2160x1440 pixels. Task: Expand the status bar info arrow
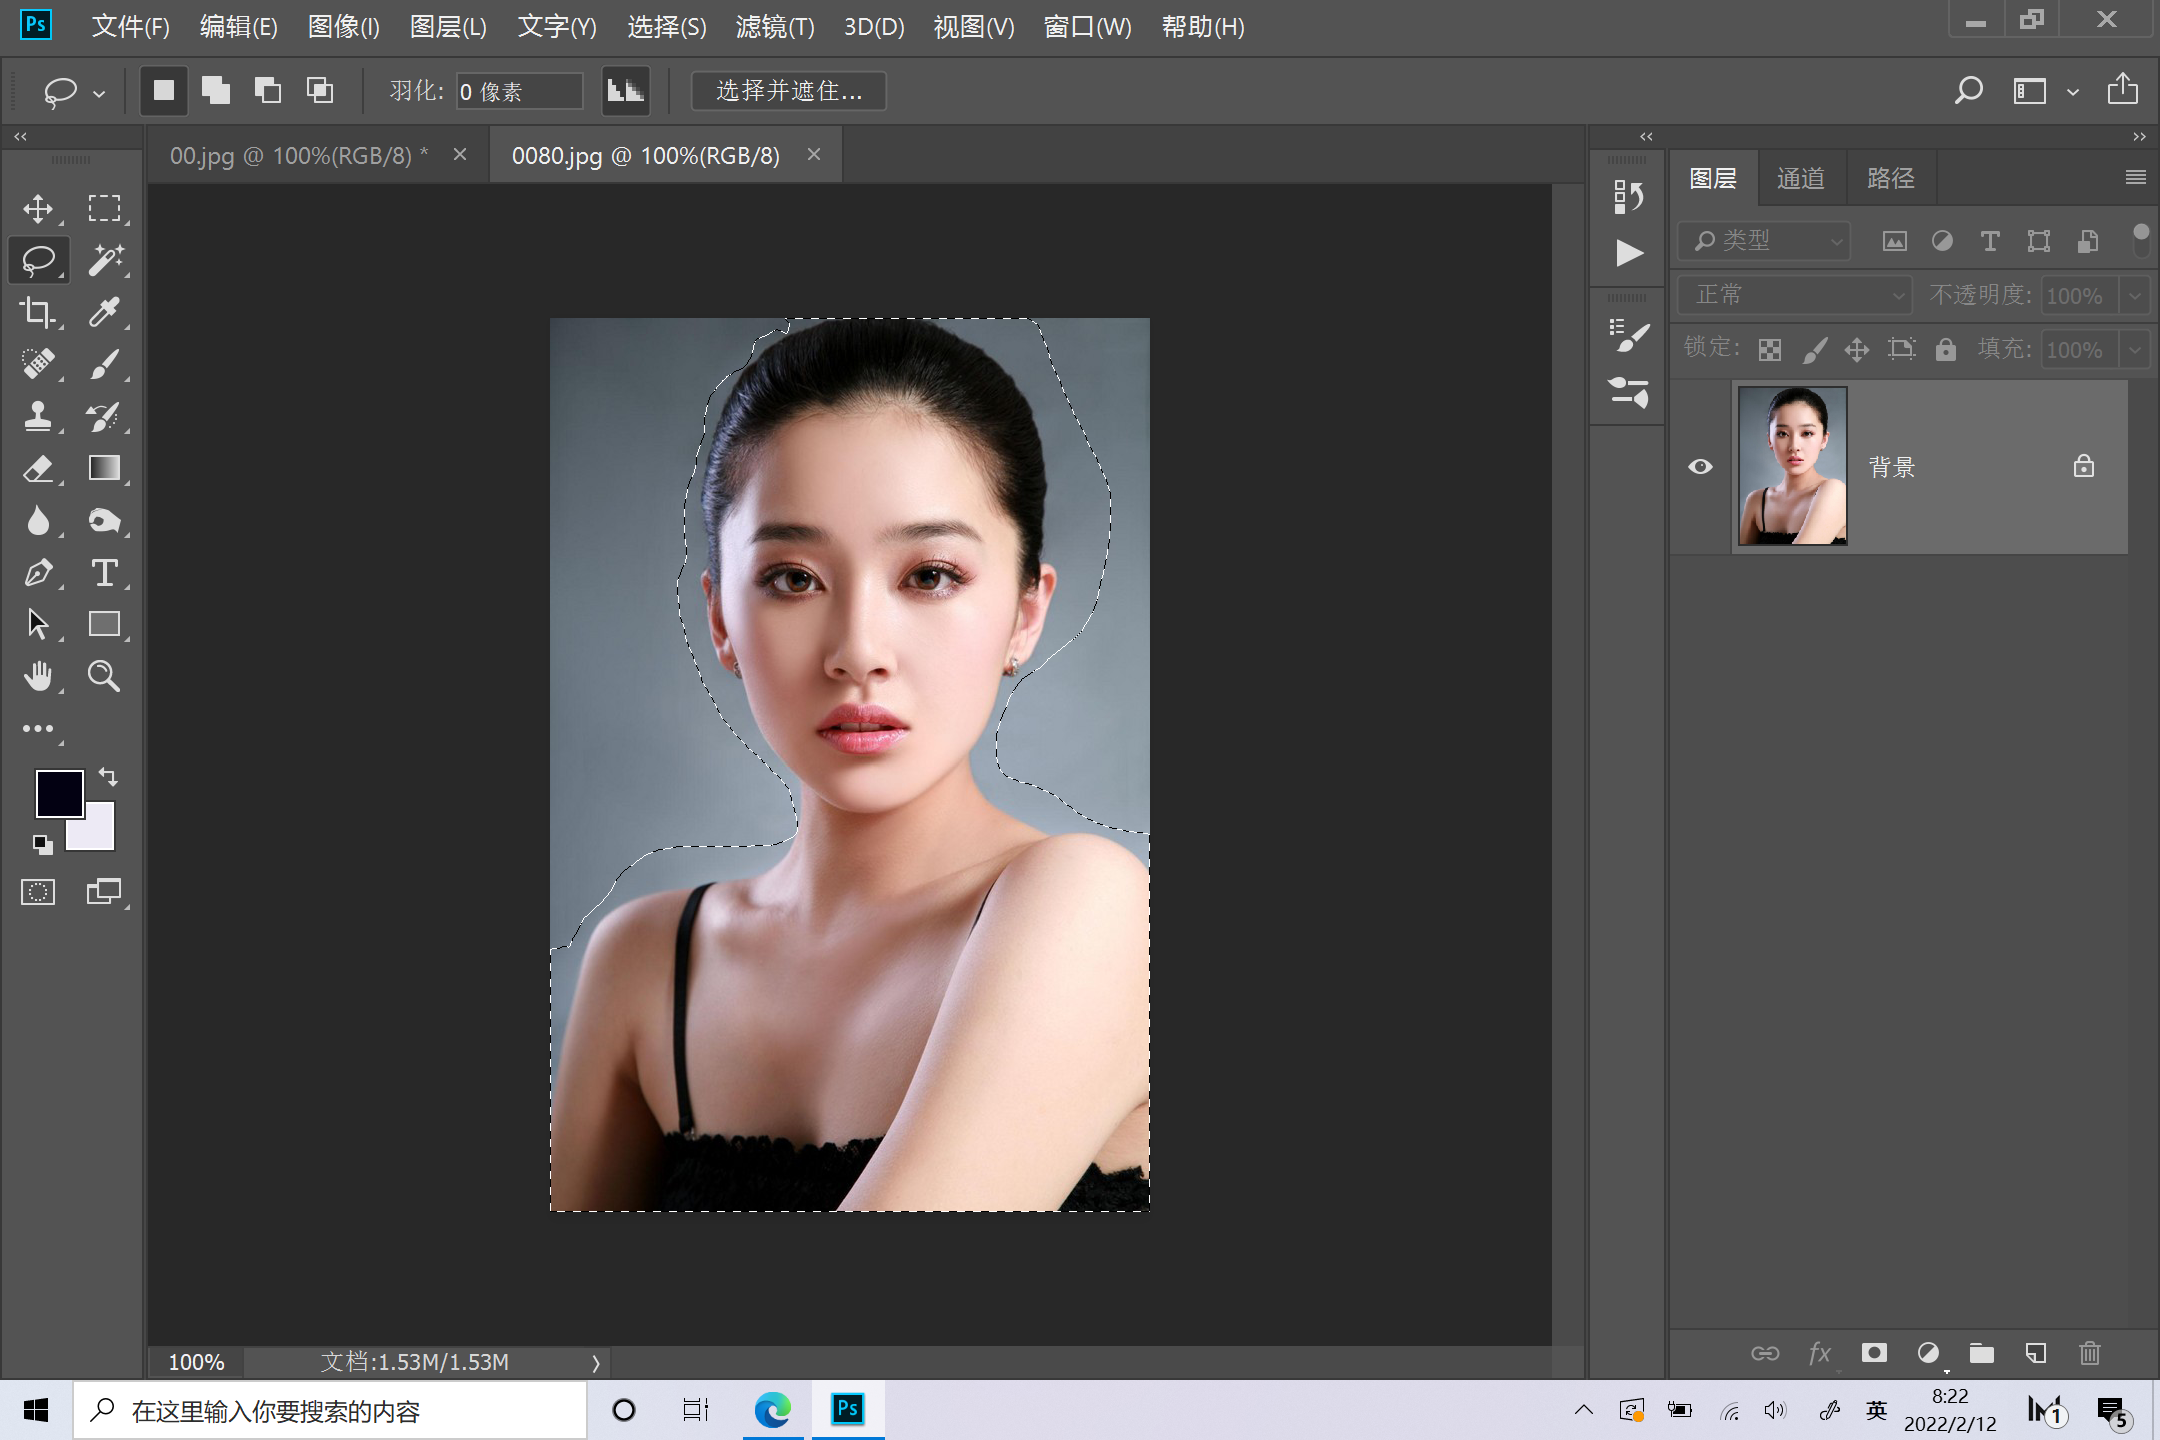[596, 1362]
